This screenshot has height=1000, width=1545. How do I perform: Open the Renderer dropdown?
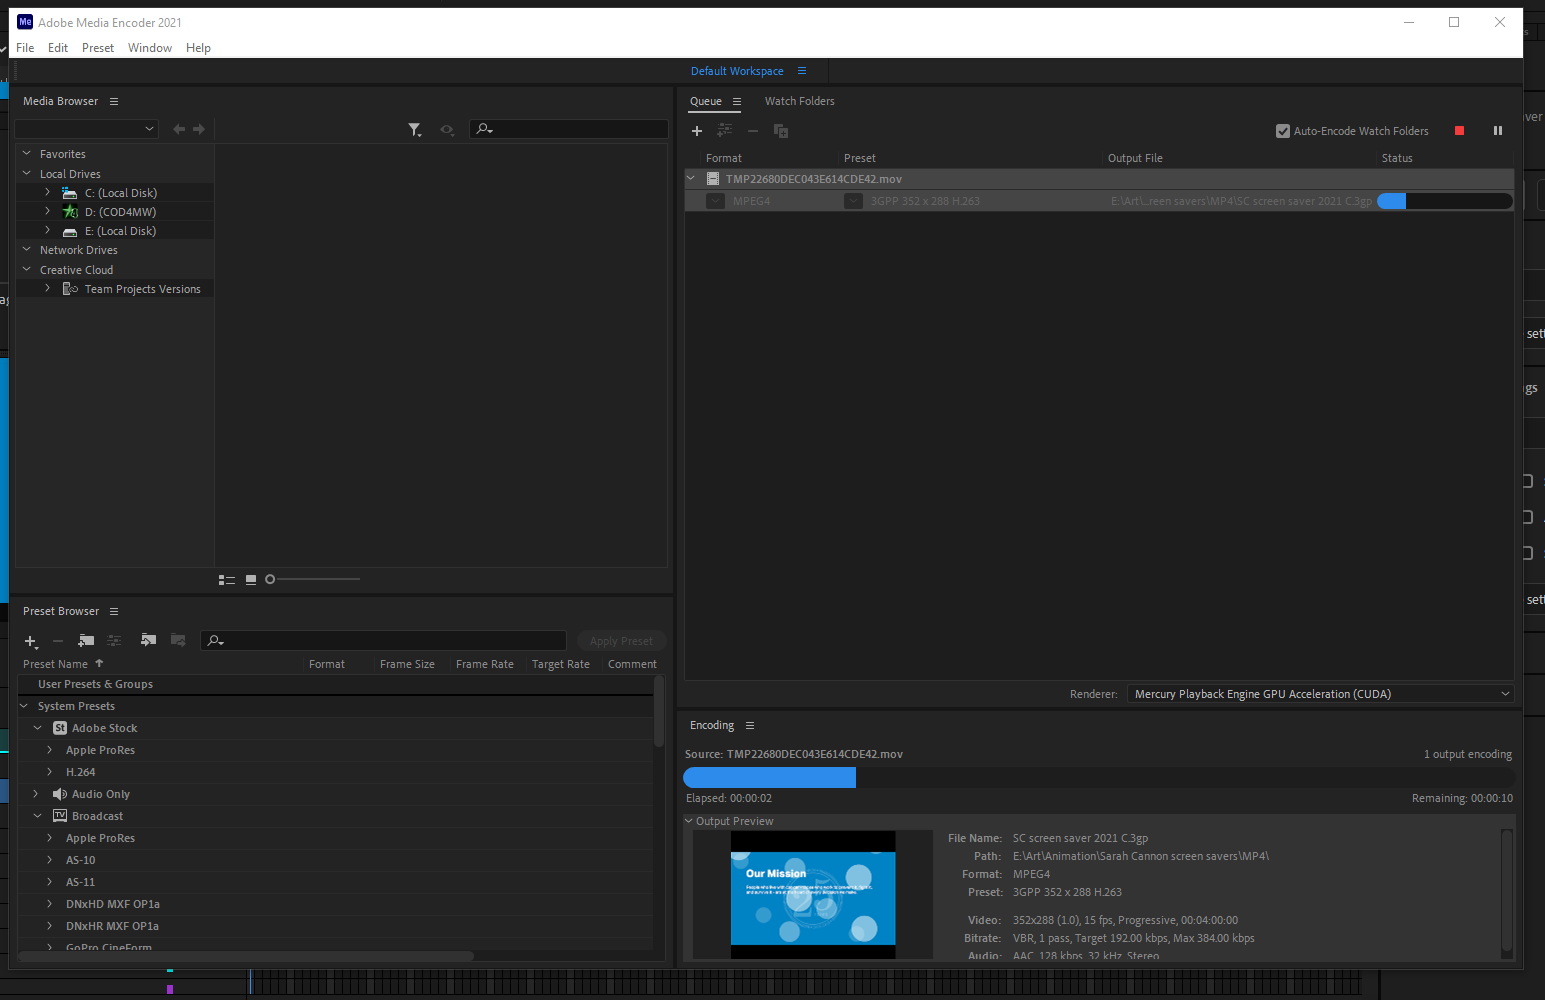(x=1505, y=693)
